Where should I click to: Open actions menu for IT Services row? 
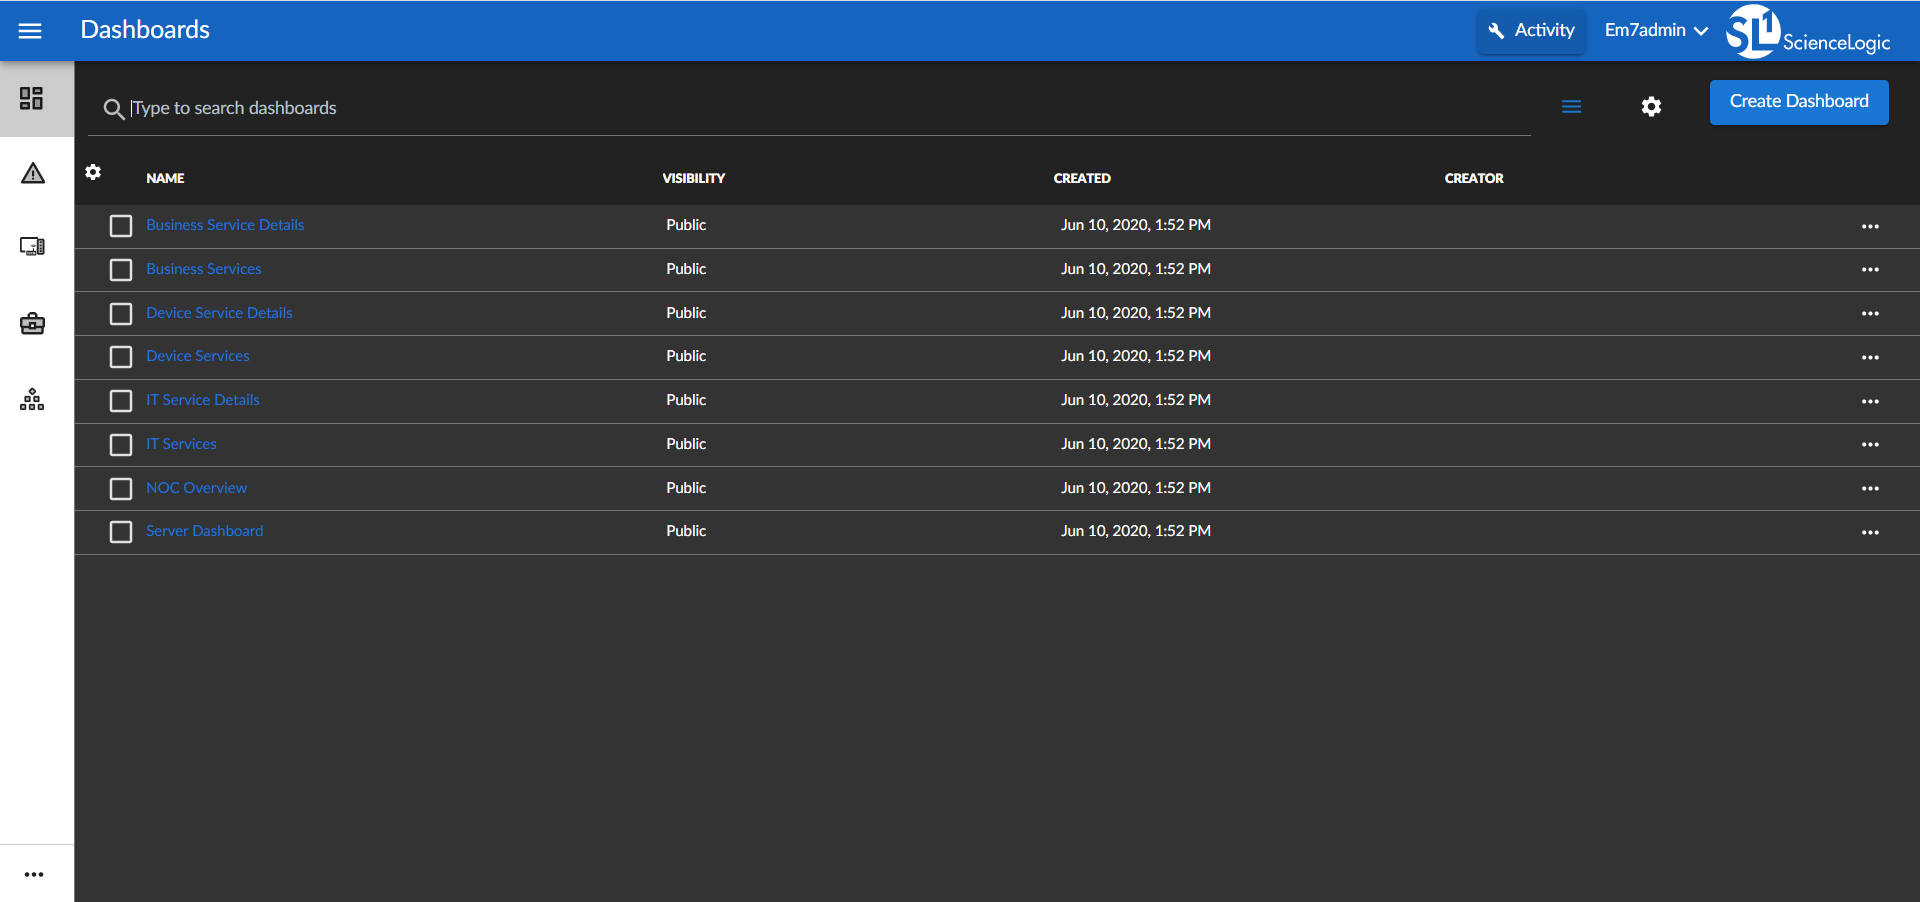tap(1869, 445)
